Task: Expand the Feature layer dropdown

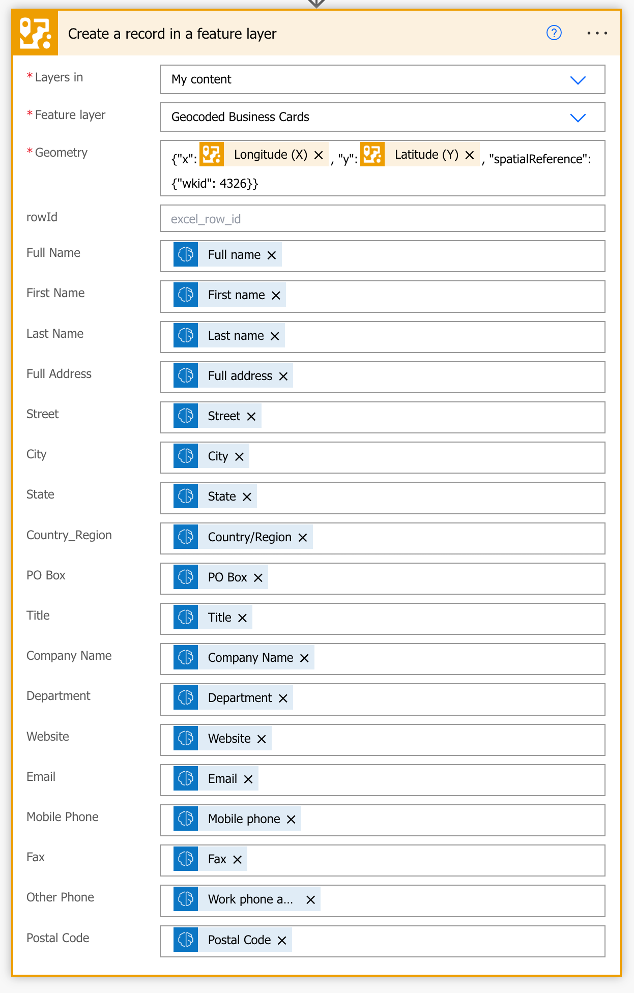Action: coord(577,117)
